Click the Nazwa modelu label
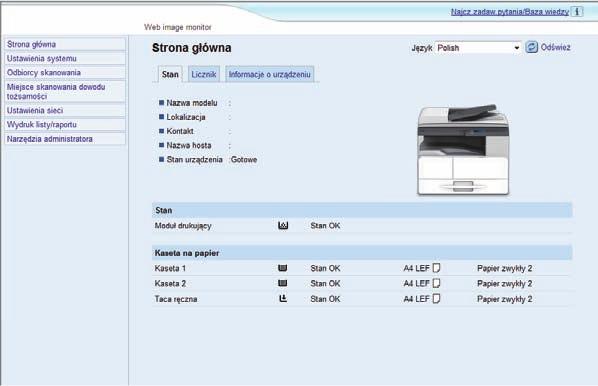This screenshot has height=386, width=598. pyautogui.click(x=192, y=103)
